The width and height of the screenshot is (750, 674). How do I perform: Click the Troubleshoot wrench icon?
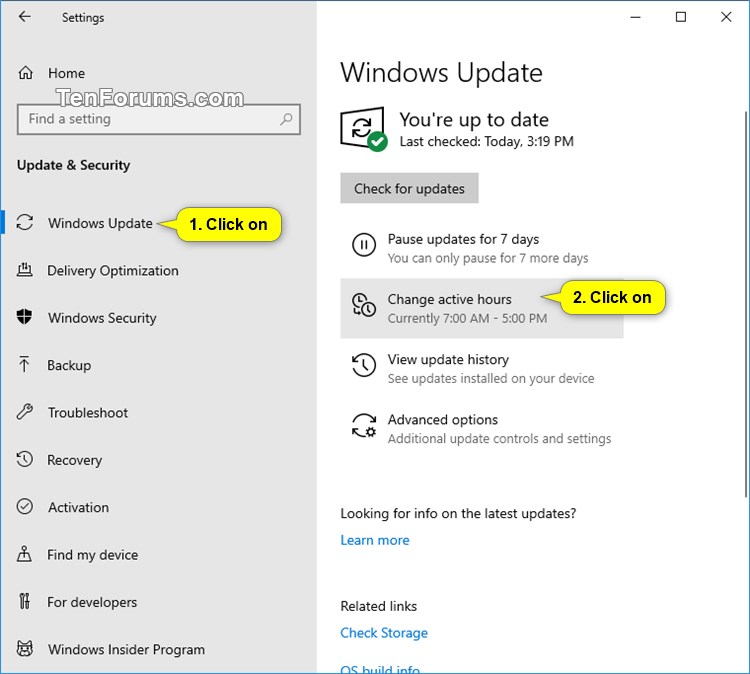click(25, 412)
